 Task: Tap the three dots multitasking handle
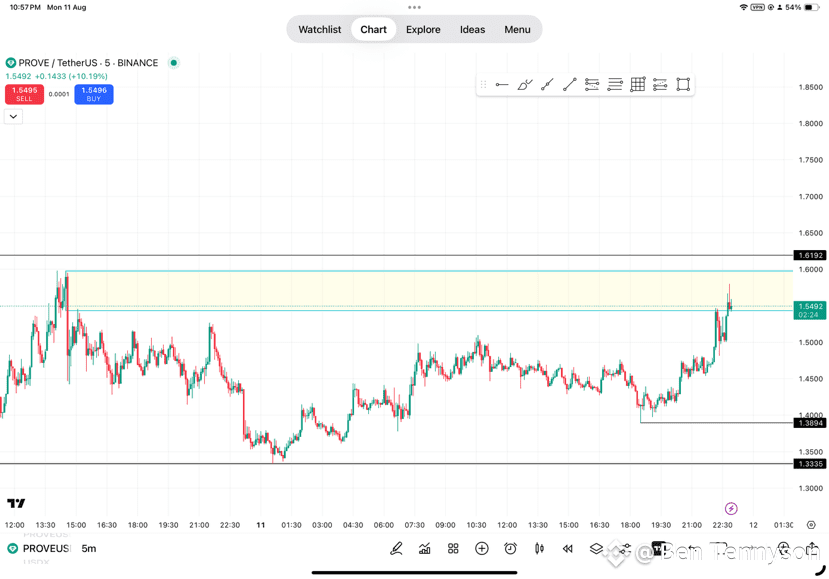pos(414,7)
